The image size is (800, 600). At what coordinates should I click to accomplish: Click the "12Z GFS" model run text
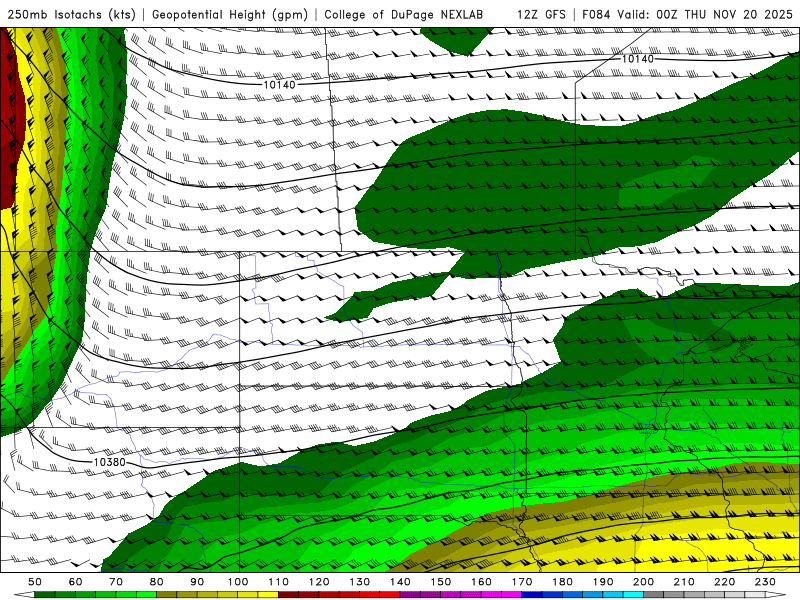click(541, 14)
